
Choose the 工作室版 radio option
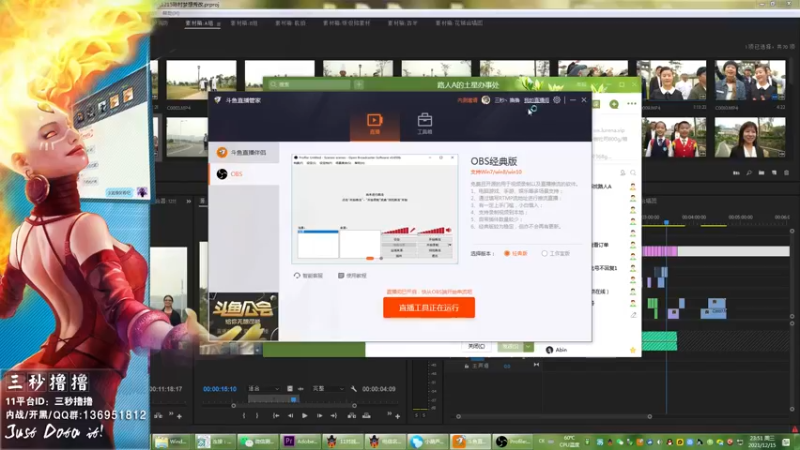(x=556, y=254)
